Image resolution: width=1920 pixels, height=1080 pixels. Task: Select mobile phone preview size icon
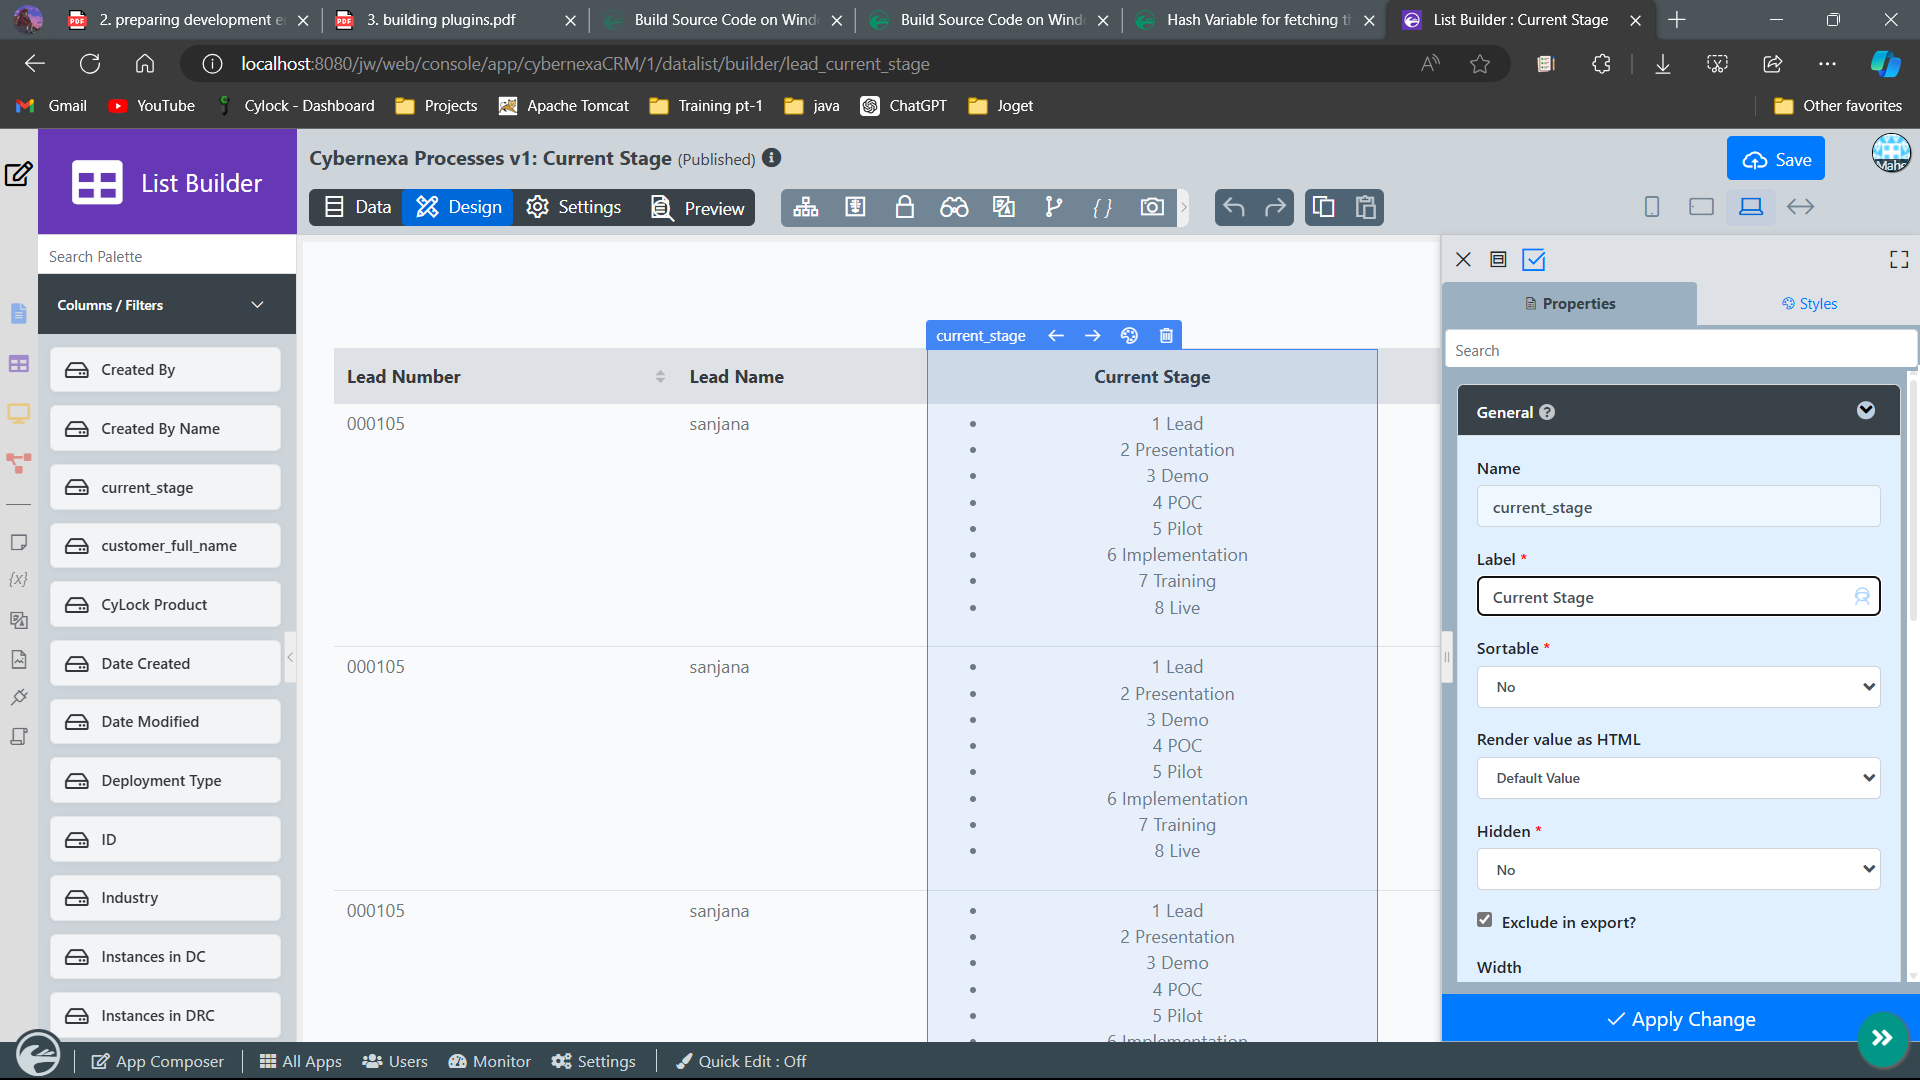[1652, 207]
